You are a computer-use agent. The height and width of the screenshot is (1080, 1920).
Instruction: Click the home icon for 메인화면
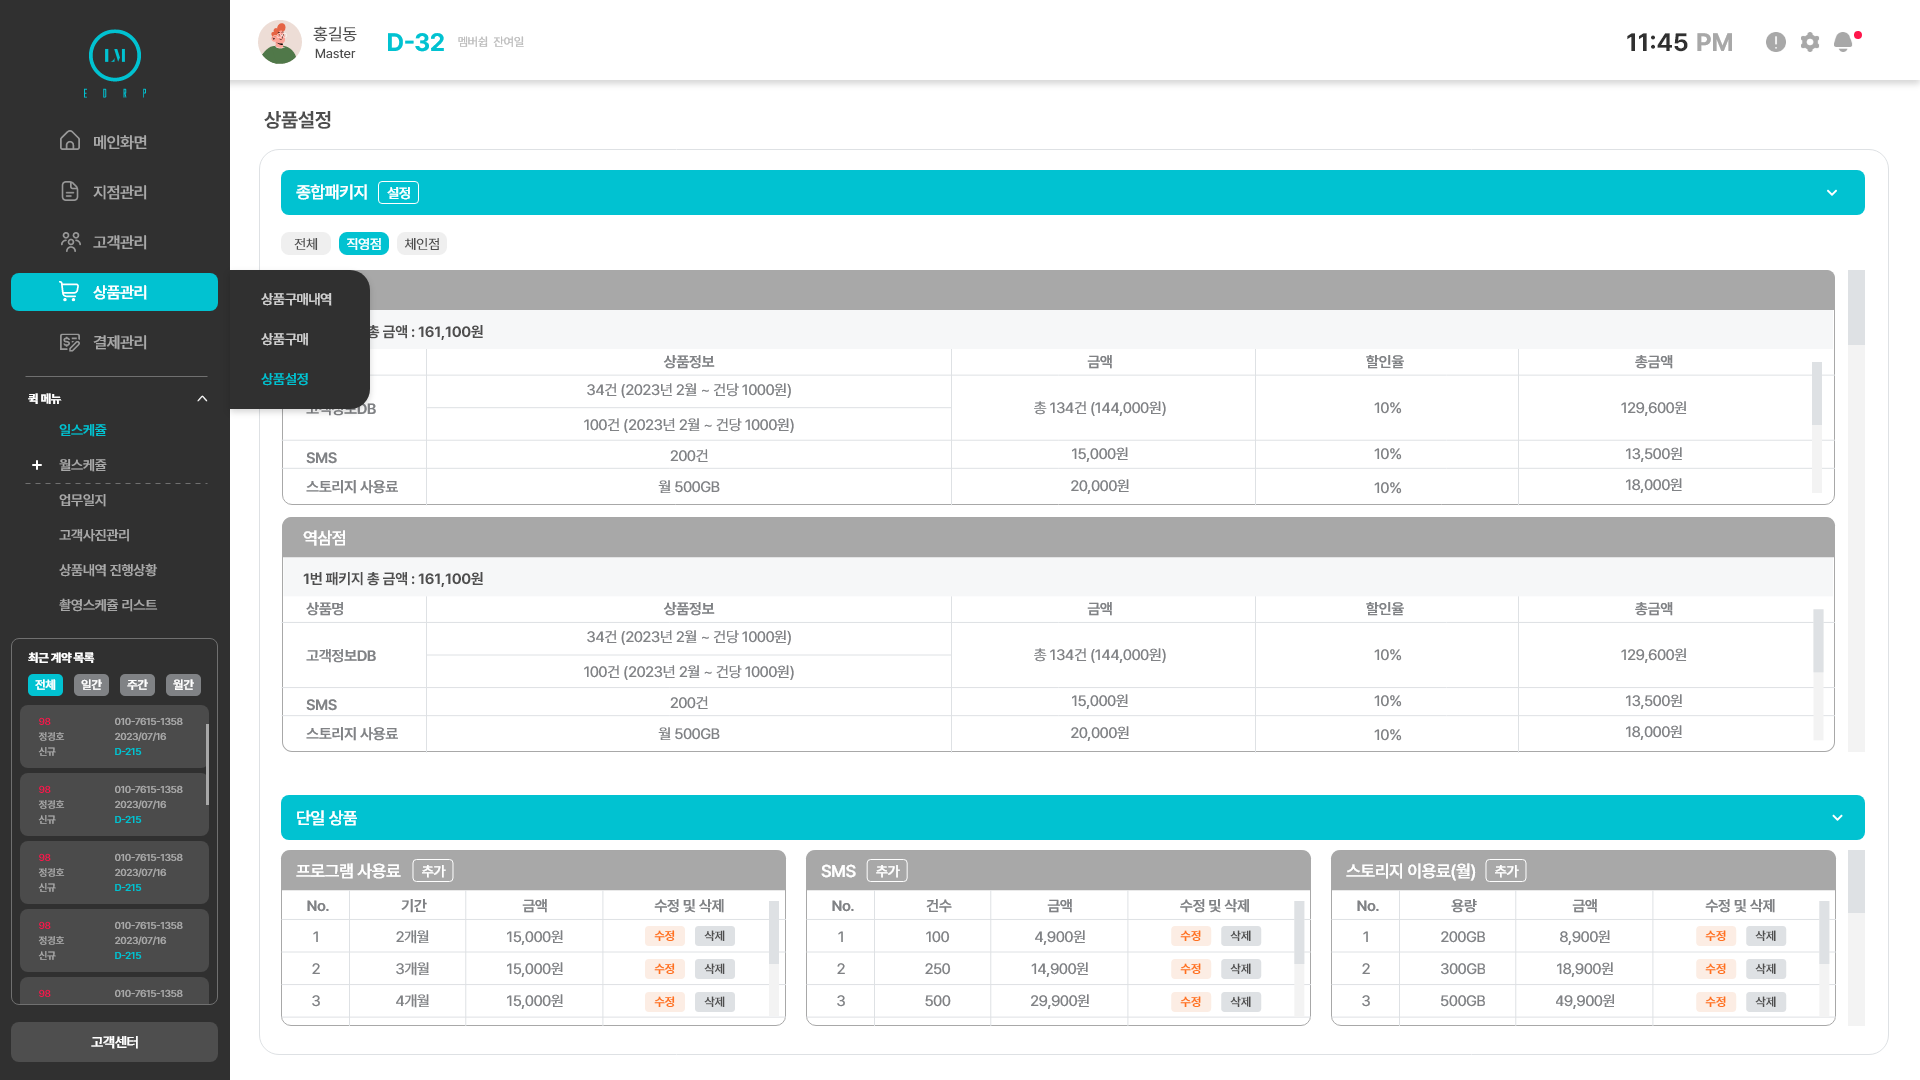coord(70,141)
